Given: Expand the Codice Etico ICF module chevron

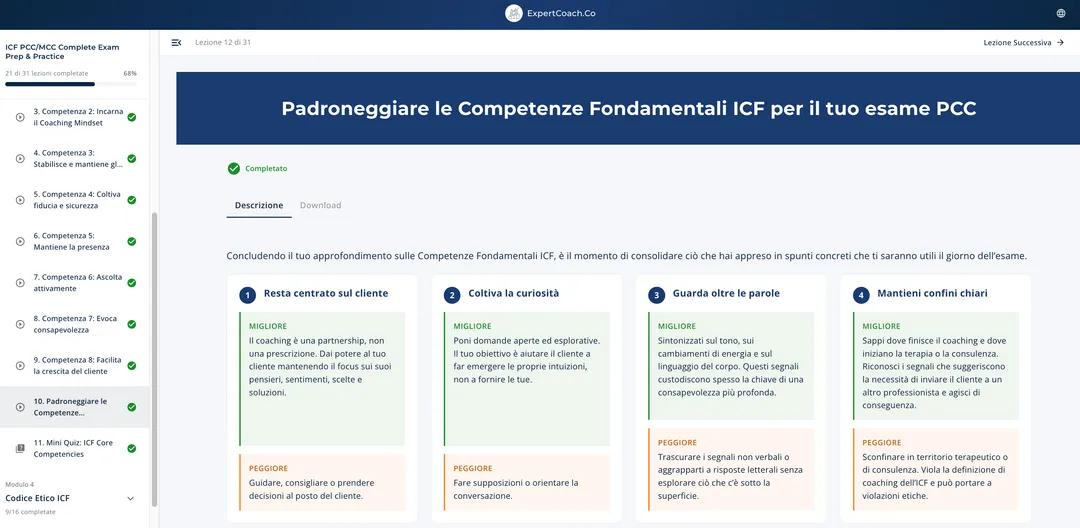Looking at the screenshot, I should pos(131,498).
